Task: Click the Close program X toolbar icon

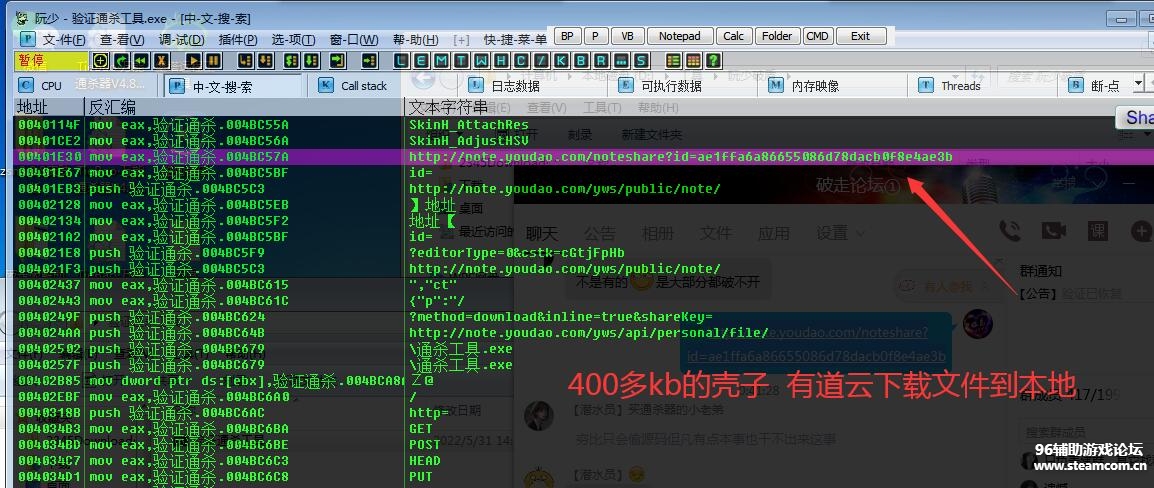Action: coord(161,61)
